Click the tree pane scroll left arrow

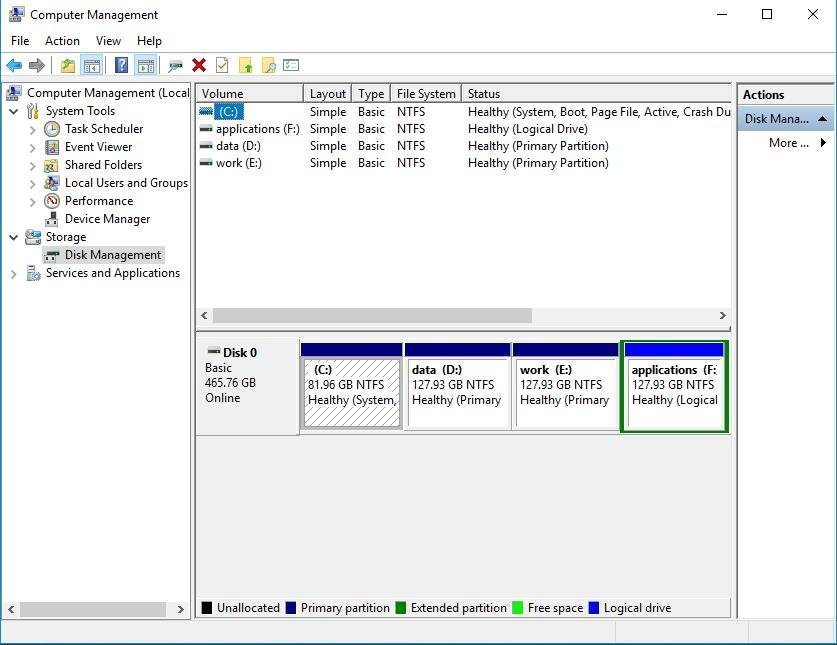pos(11,609)
